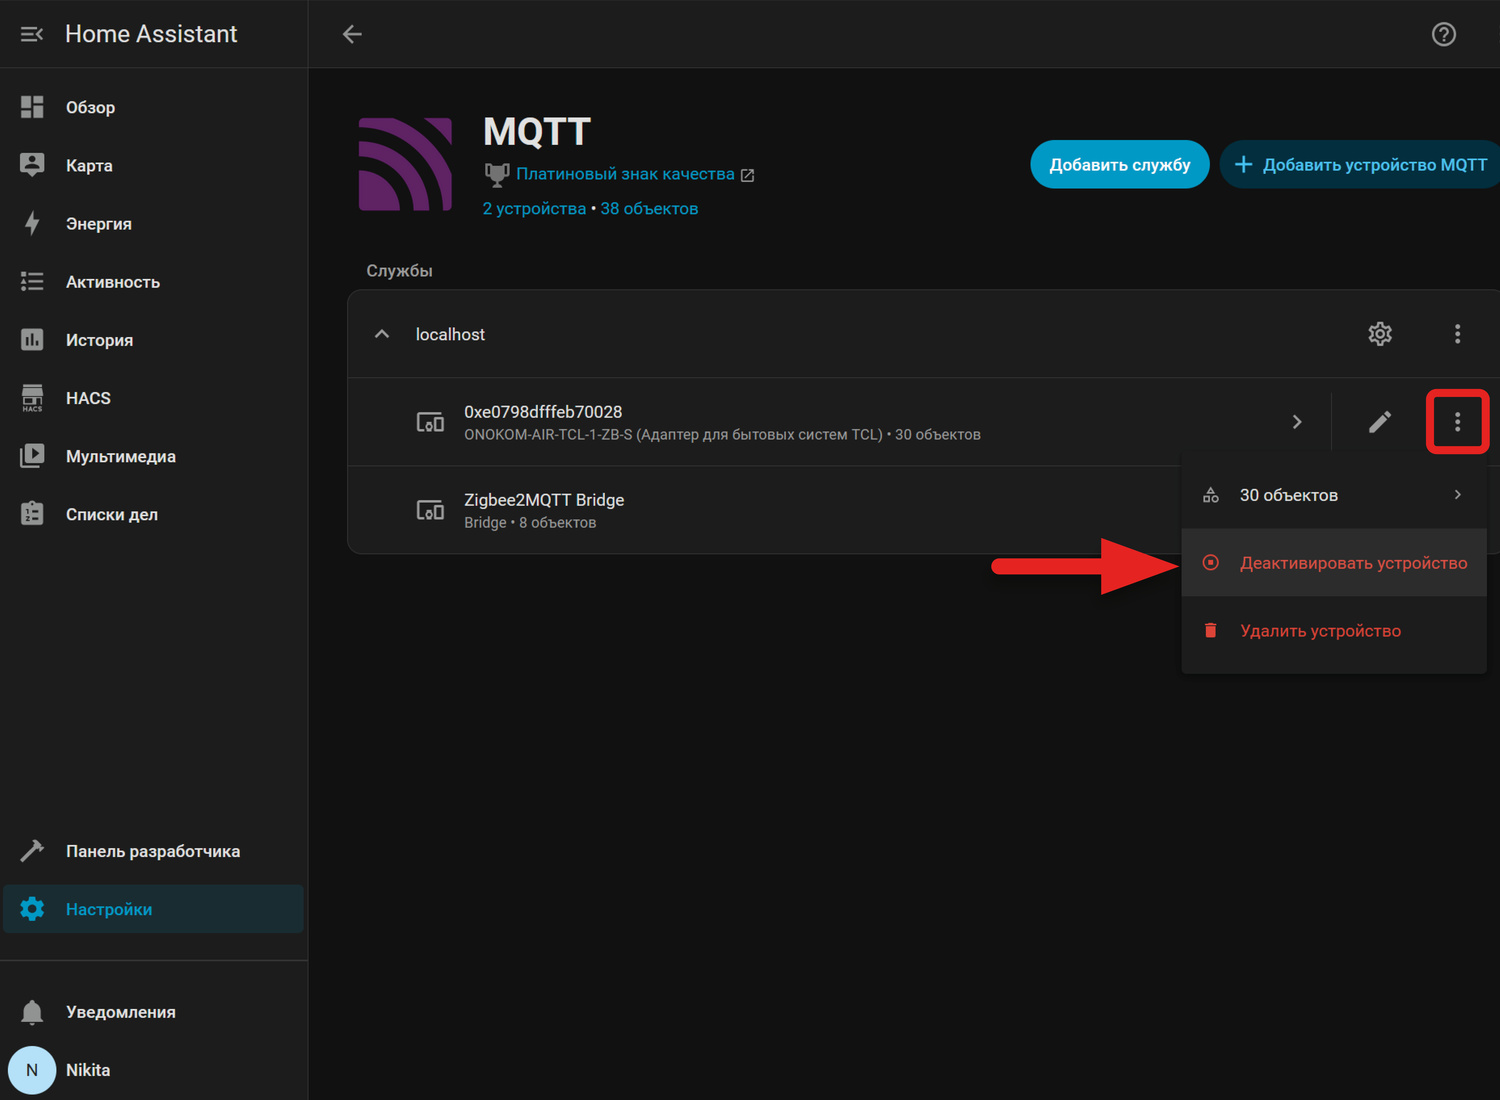Click the Bridge • 8 объектов subtitle
The width and height of the screenshot is (1500, 1100).
coord(530,523)
